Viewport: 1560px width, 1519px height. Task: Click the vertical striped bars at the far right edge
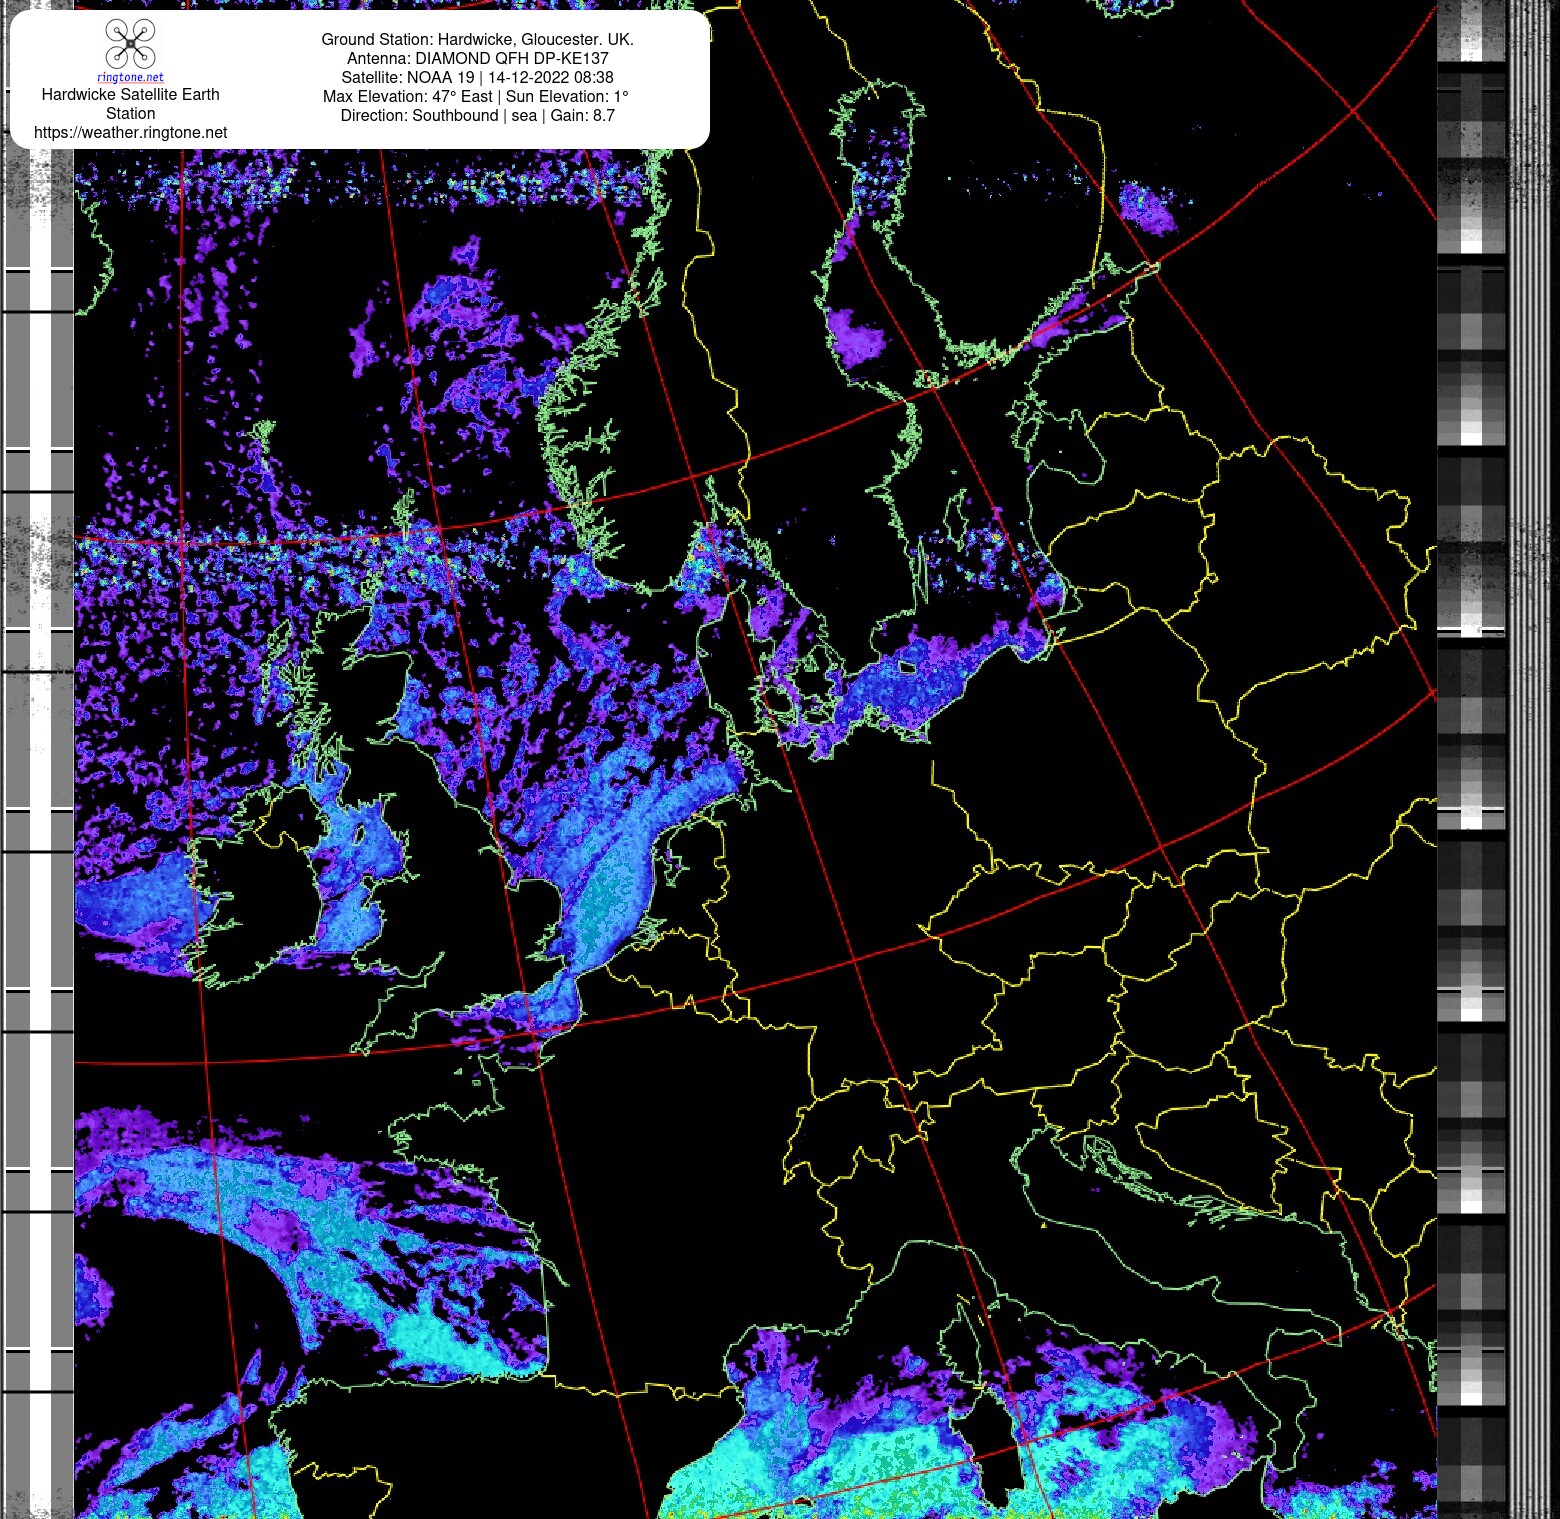click(x=1532, y=760)
